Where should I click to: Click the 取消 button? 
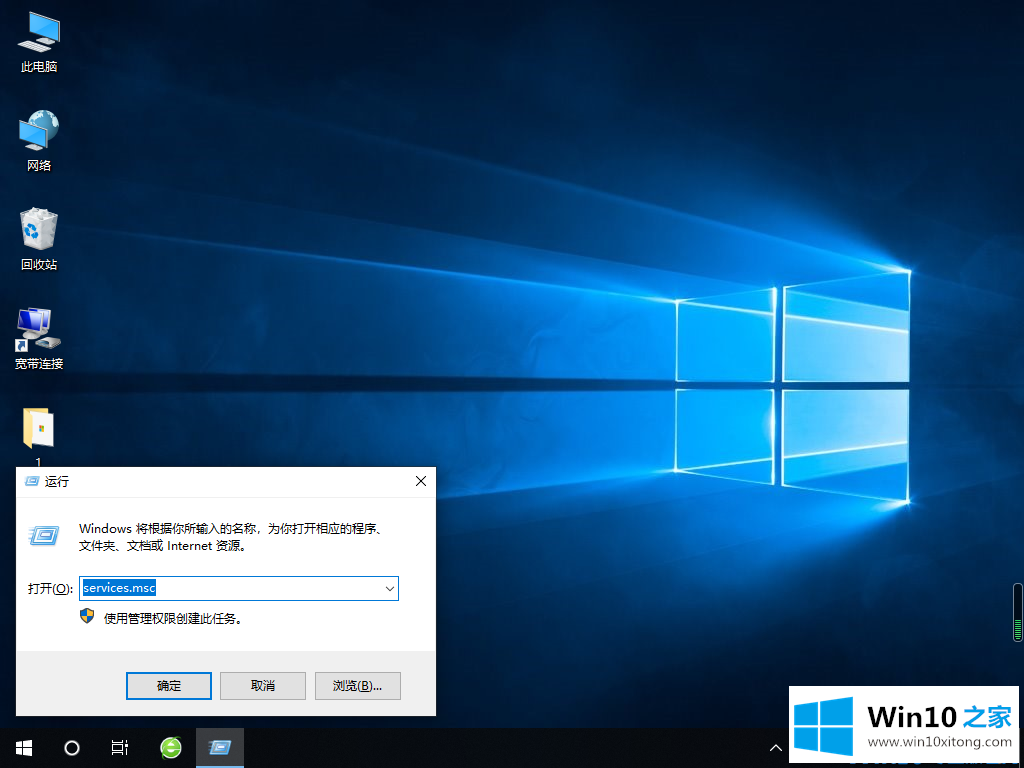click(x=262, y=685)
